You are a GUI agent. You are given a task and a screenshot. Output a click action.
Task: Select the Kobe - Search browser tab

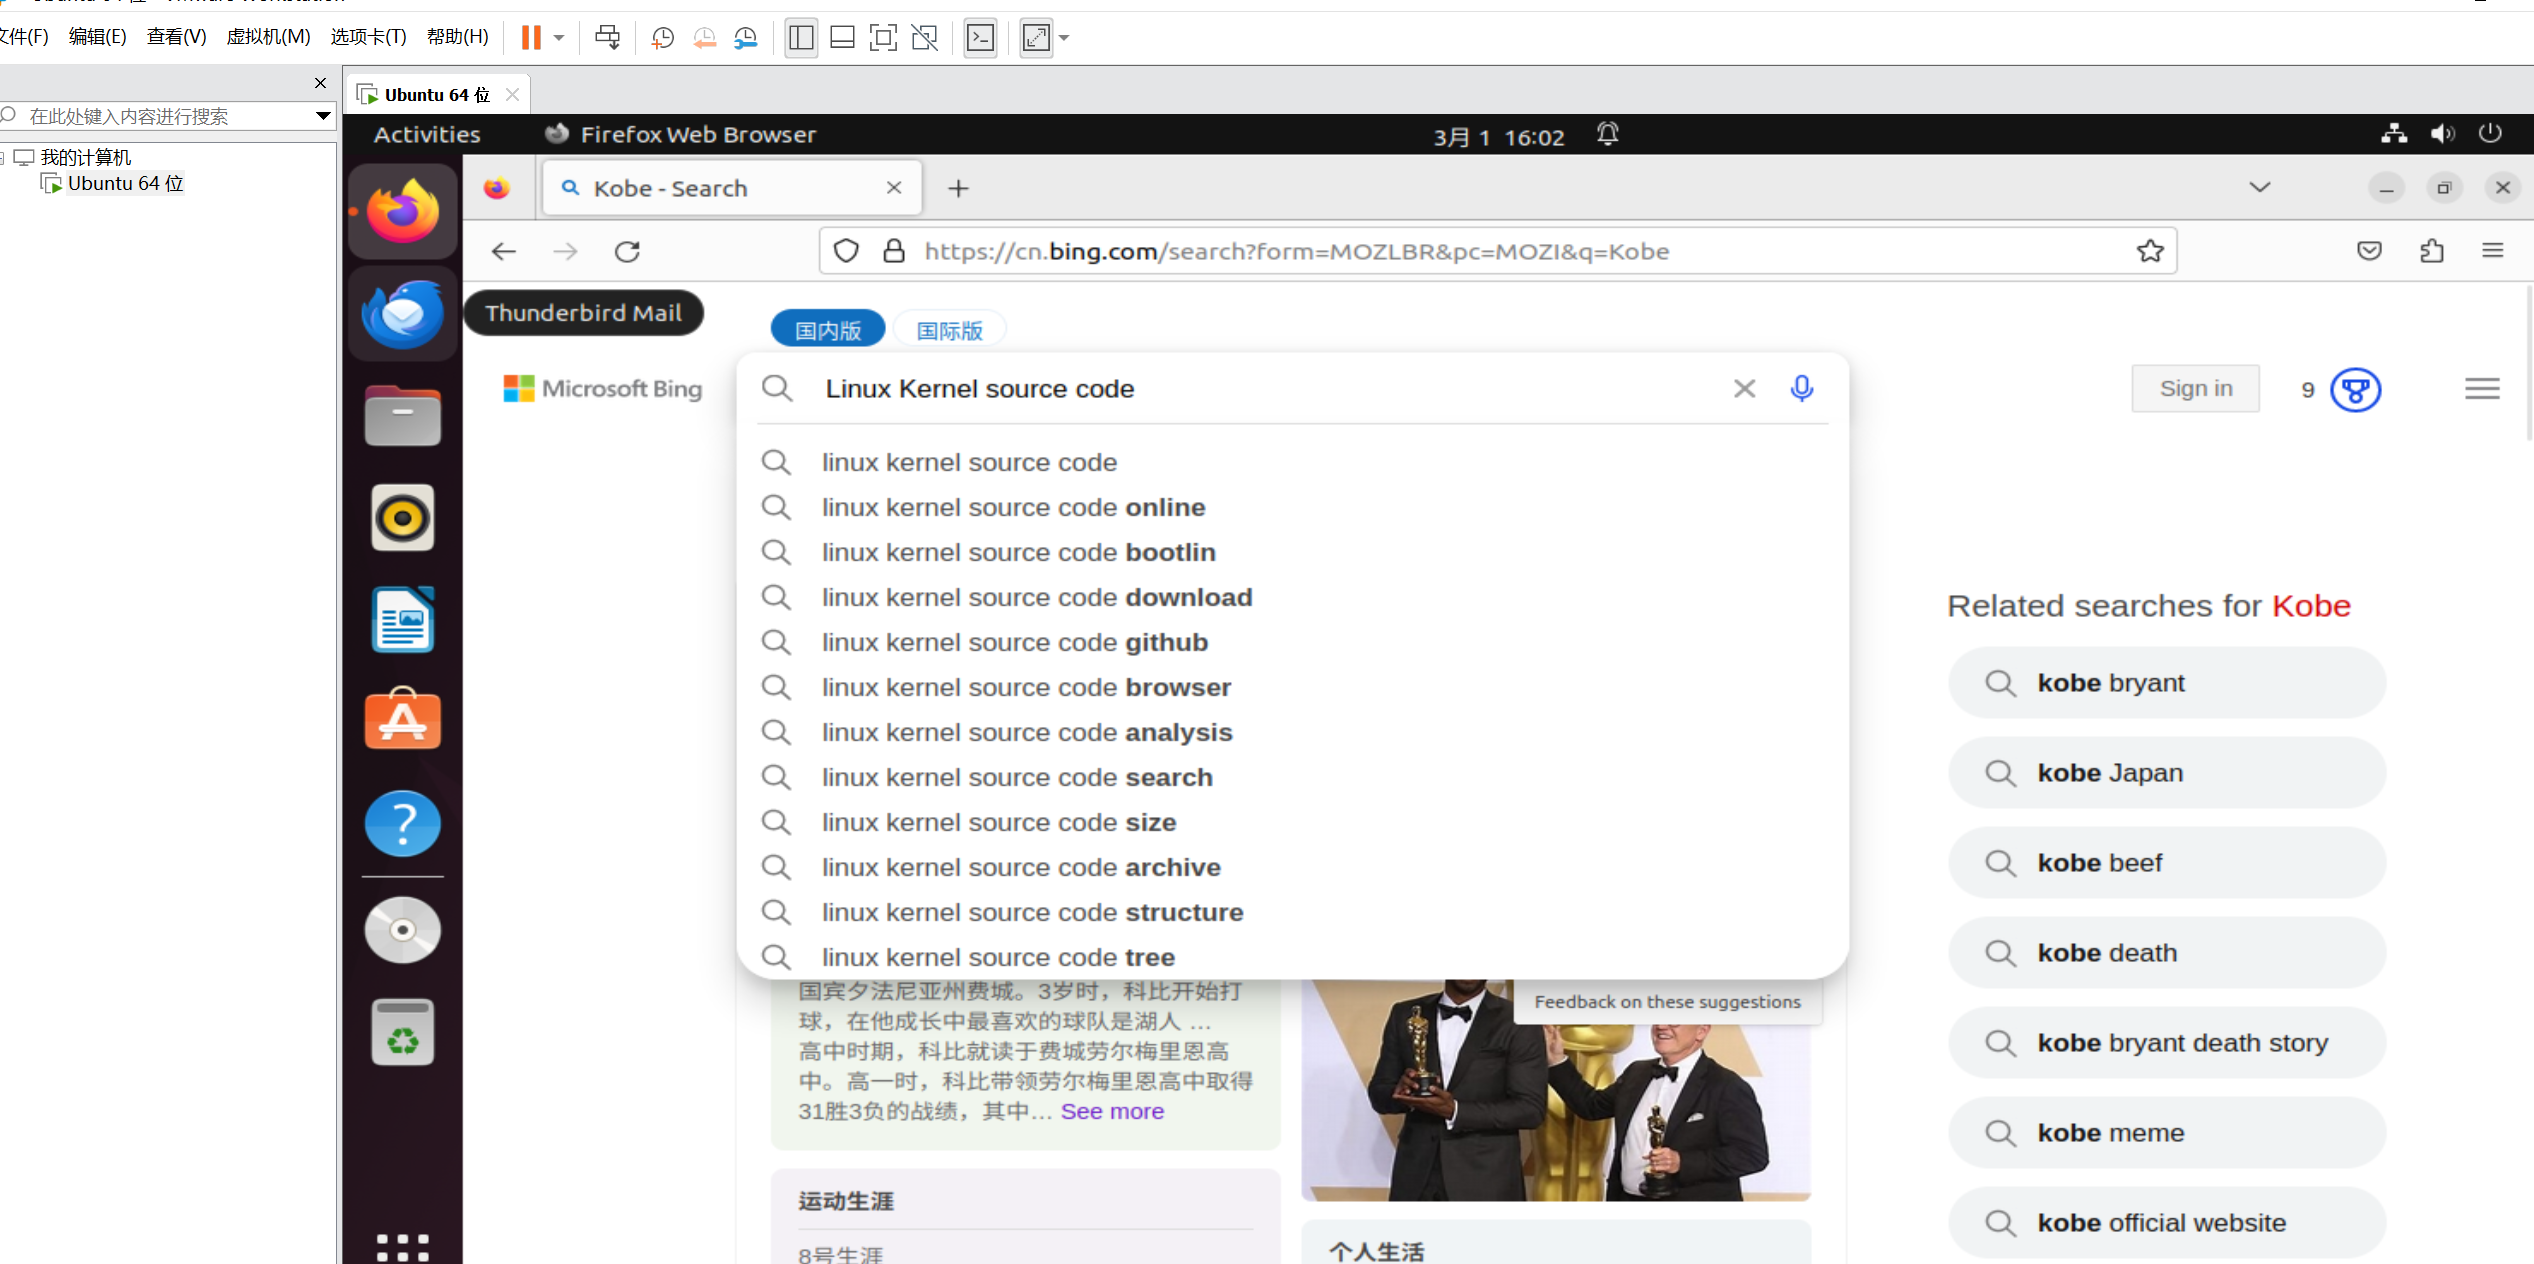[x=732, y=188]
